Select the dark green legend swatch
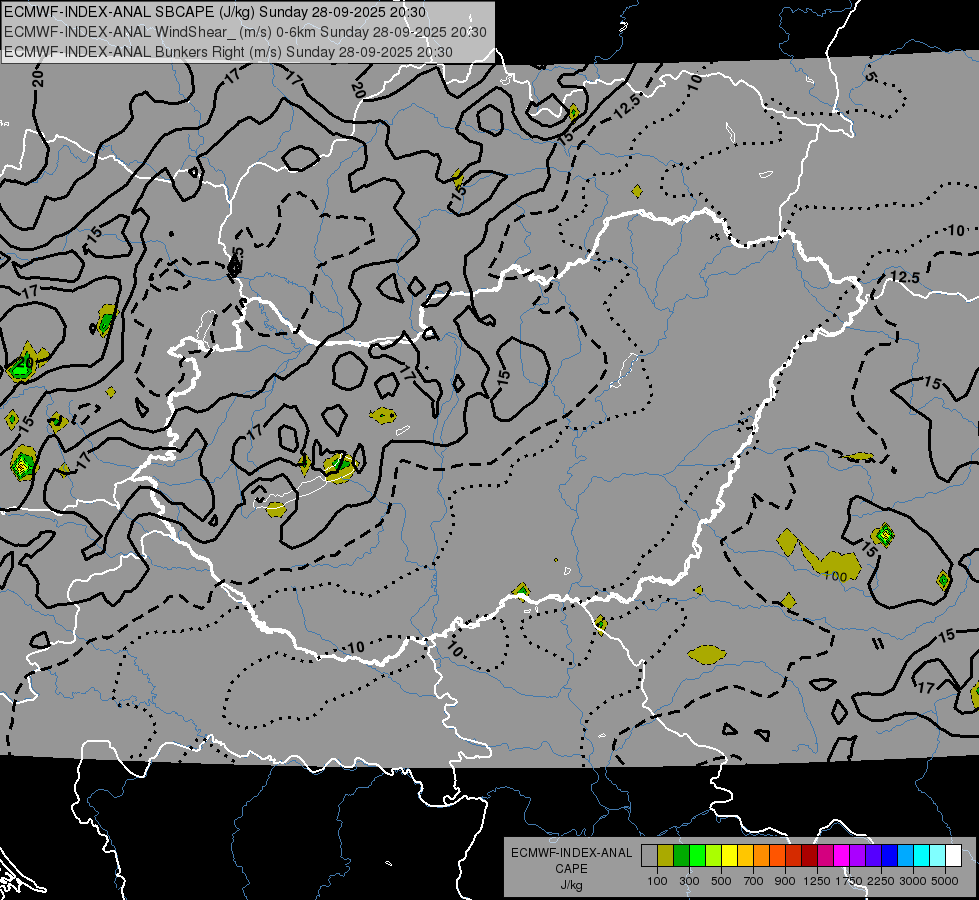979x900 pixels. pos(681,856)
